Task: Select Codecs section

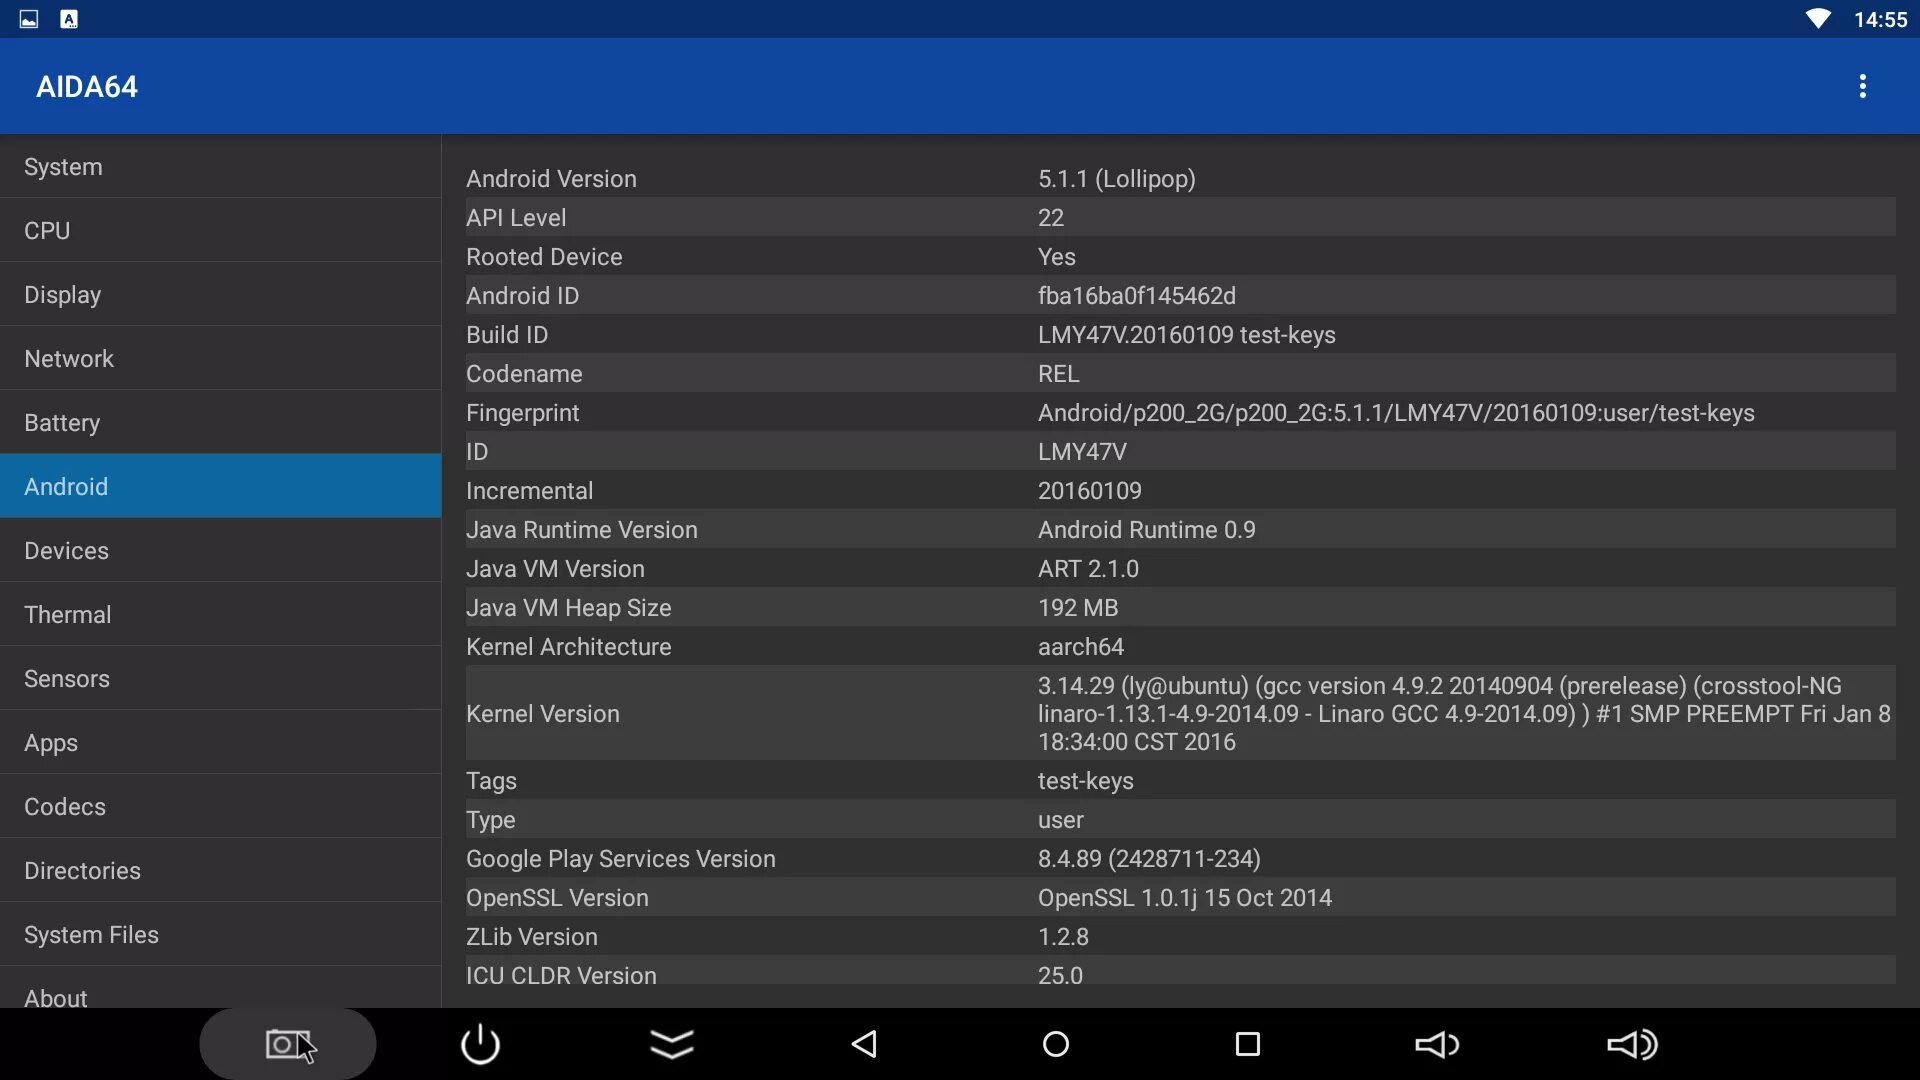Action: 63,806
